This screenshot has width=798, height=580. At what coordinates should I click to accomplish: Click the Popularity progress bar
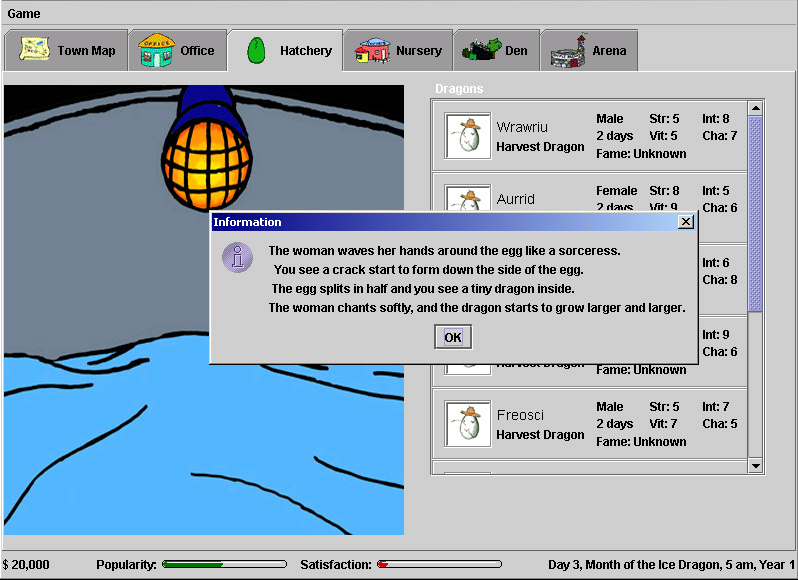[224, 565]
